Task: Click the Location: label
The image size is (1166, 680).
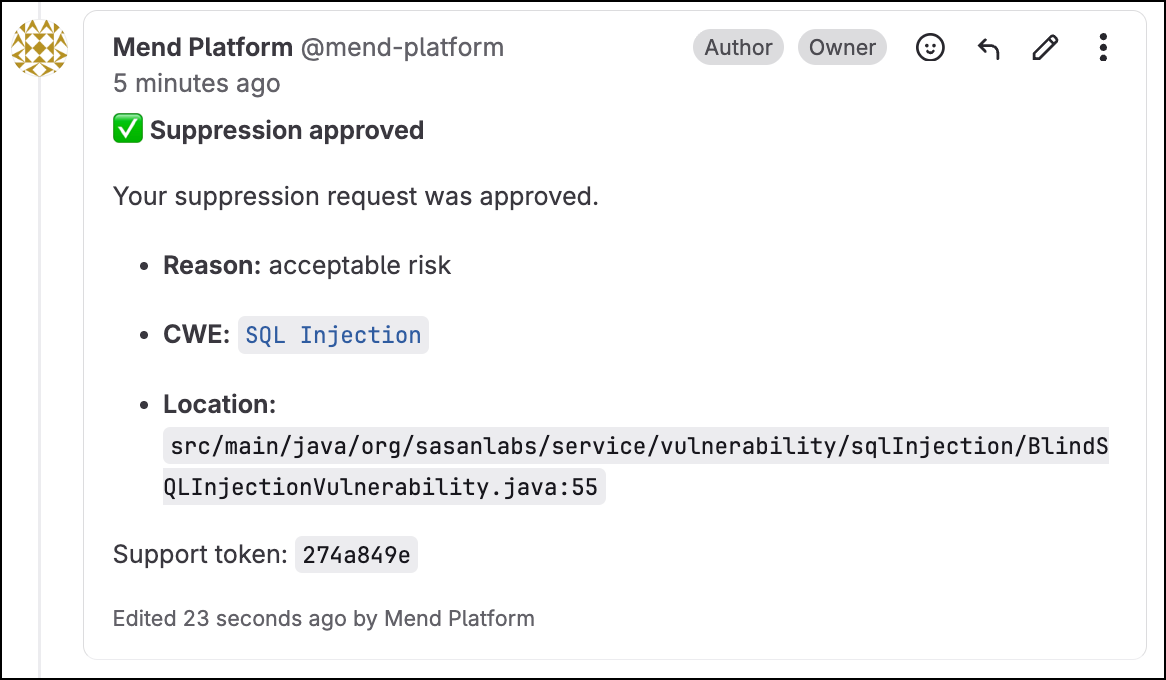Action: click(219, 404)
